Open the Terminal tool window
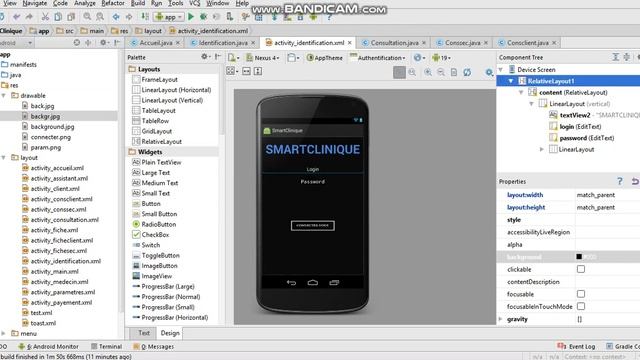The image size is (640, 360). tap(107, 347)
